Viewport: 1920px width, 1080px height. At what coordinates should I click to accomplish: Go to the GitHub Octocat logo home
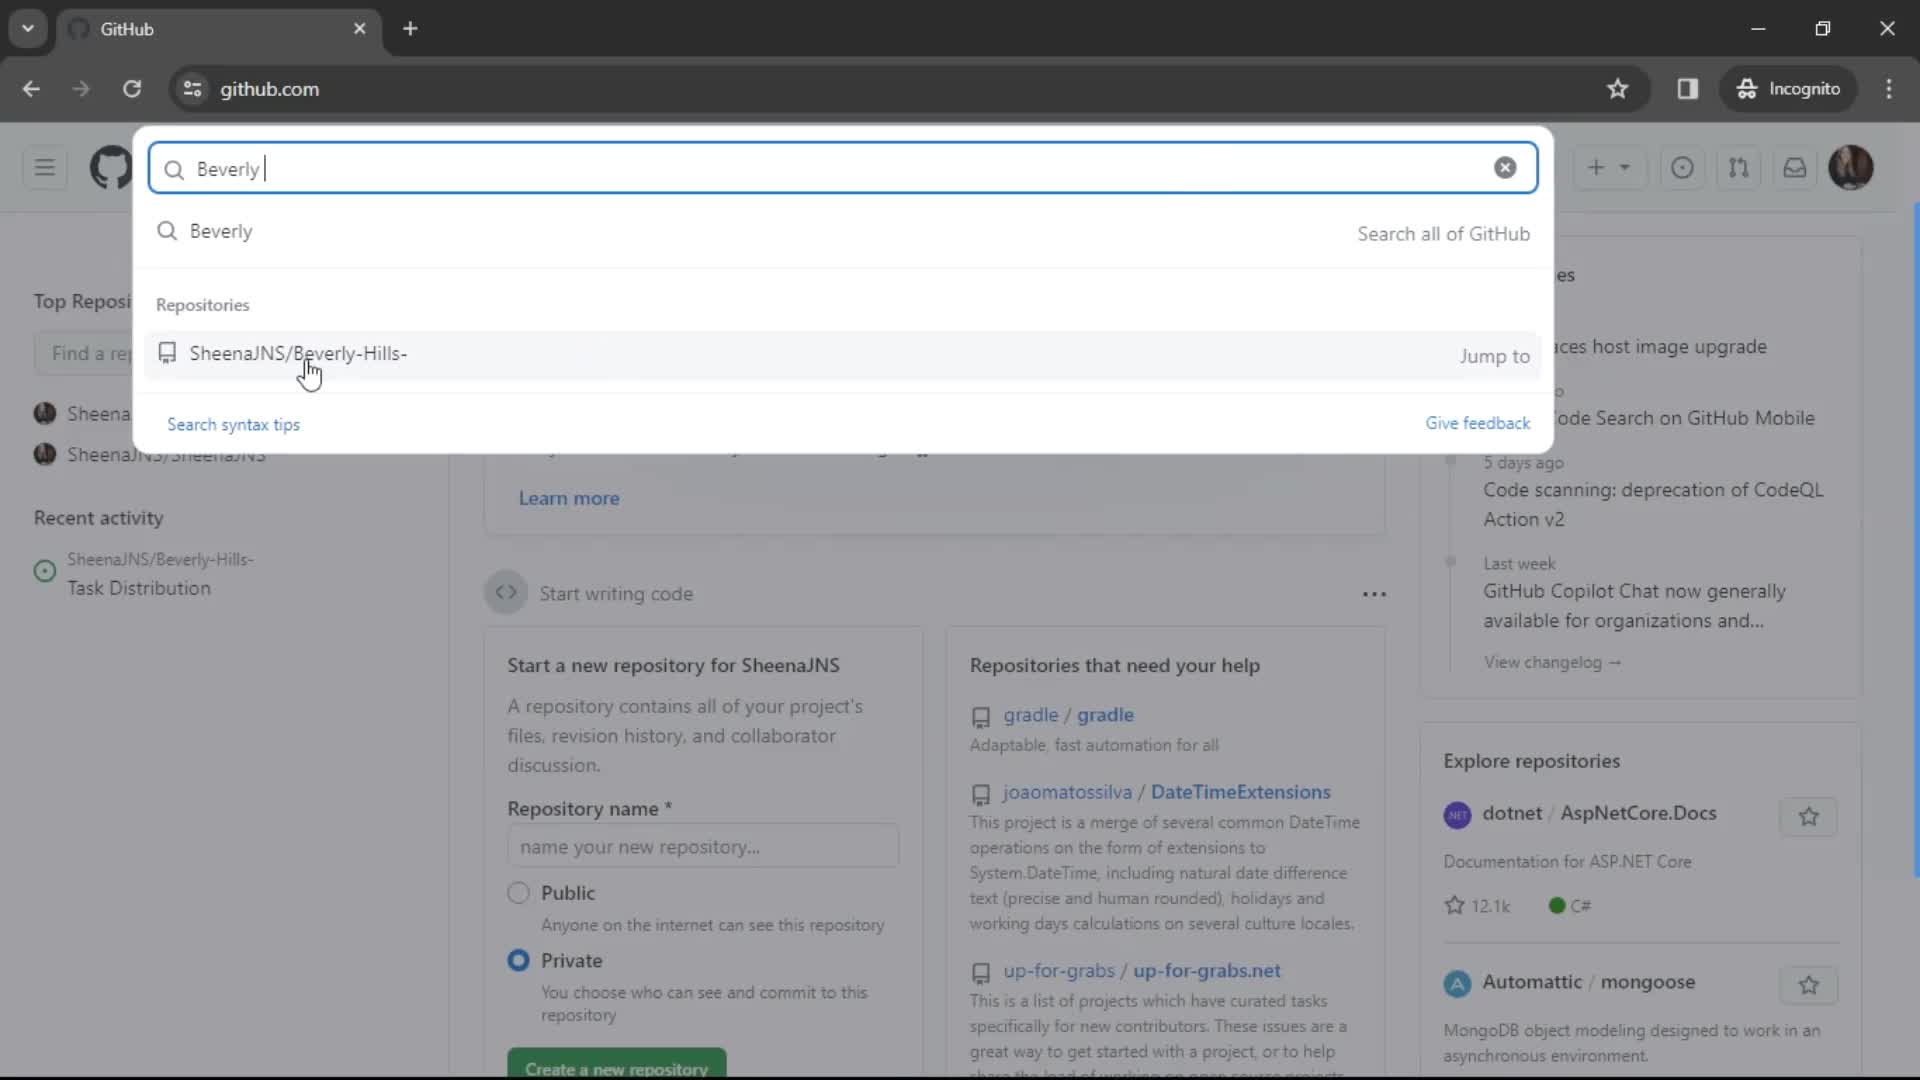tap(111, 167)
